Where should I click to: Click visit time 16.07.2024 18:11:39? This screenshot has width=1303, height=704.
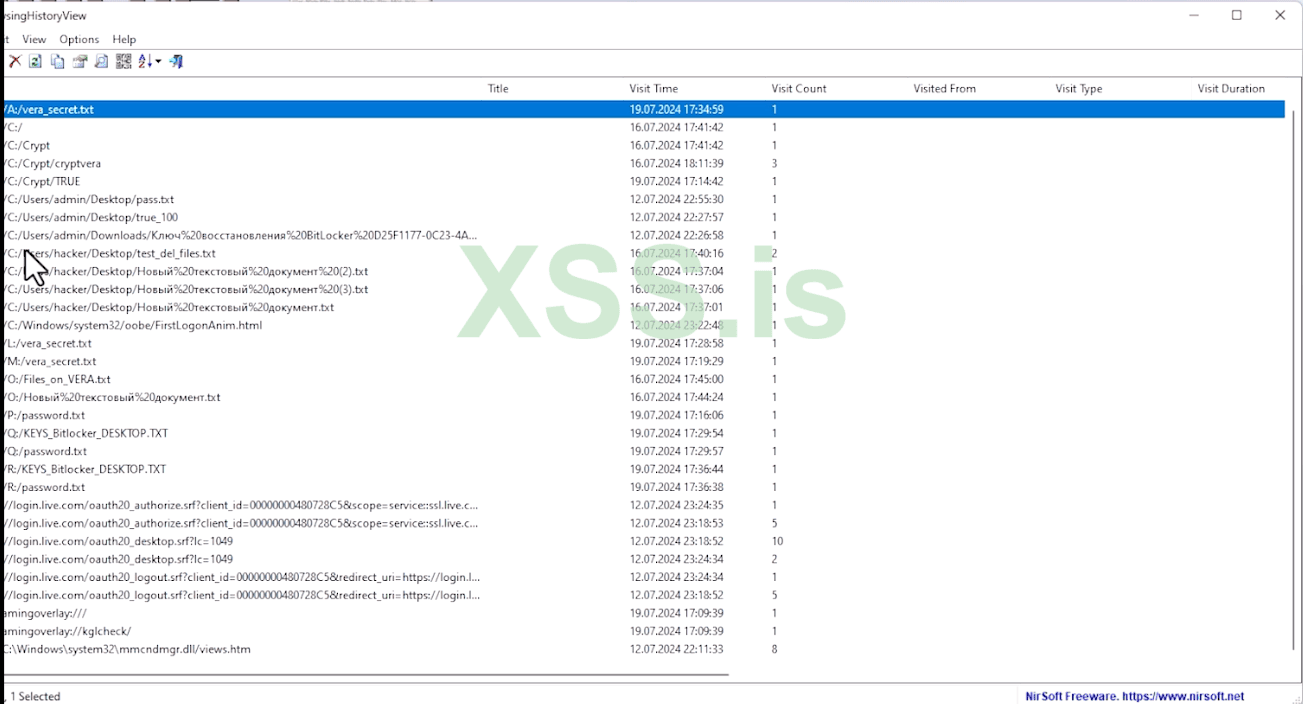pyautogui.click(x=676, y=163)
